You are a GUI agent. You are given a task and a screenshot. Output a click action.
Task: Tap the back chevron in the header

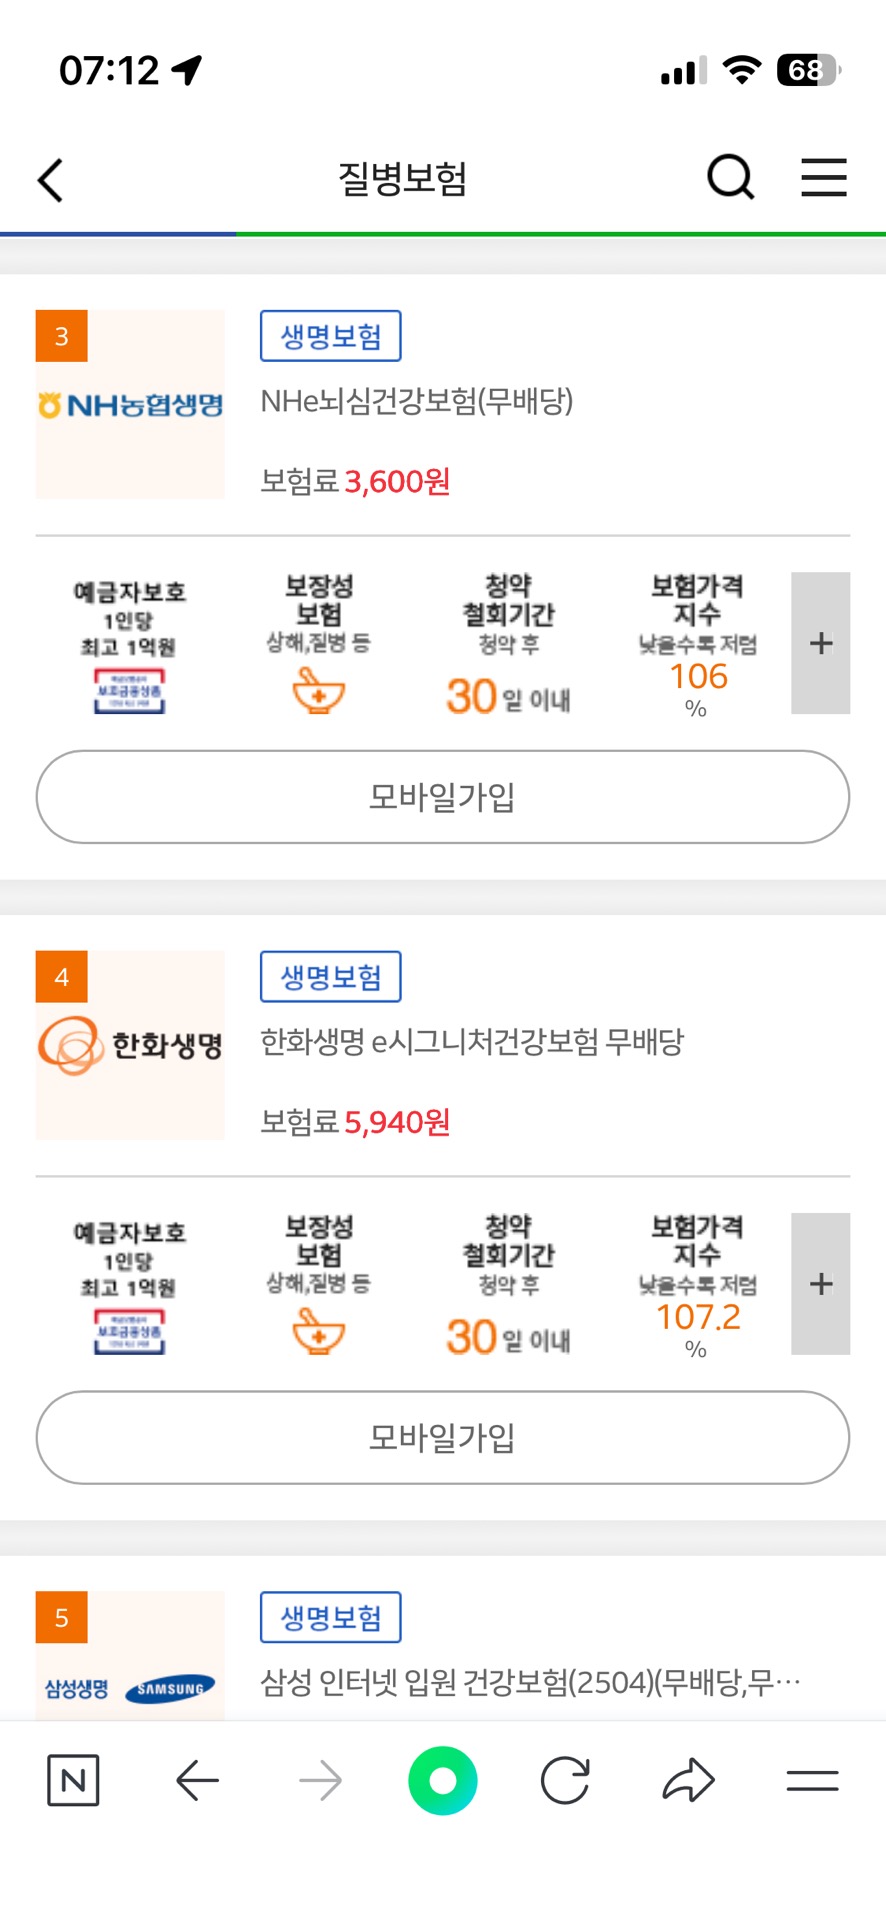(51, 181)
